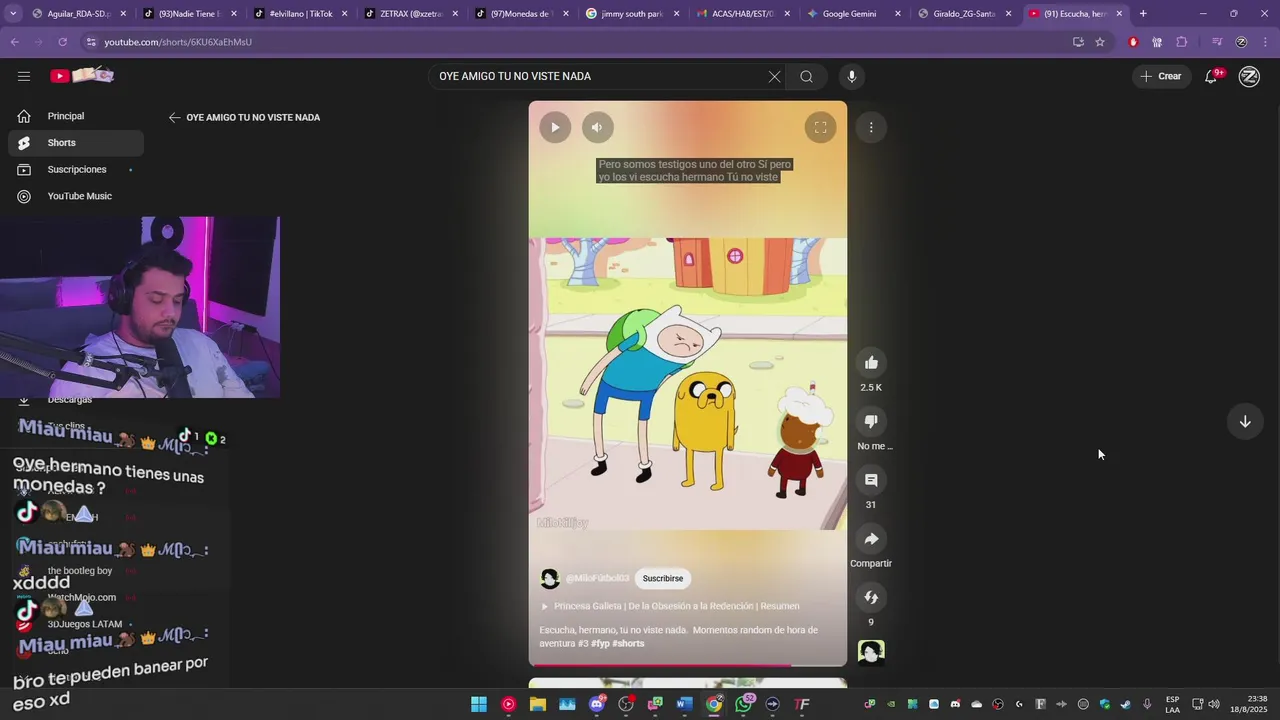Close the Google Gemini tab

pos(897,14)
